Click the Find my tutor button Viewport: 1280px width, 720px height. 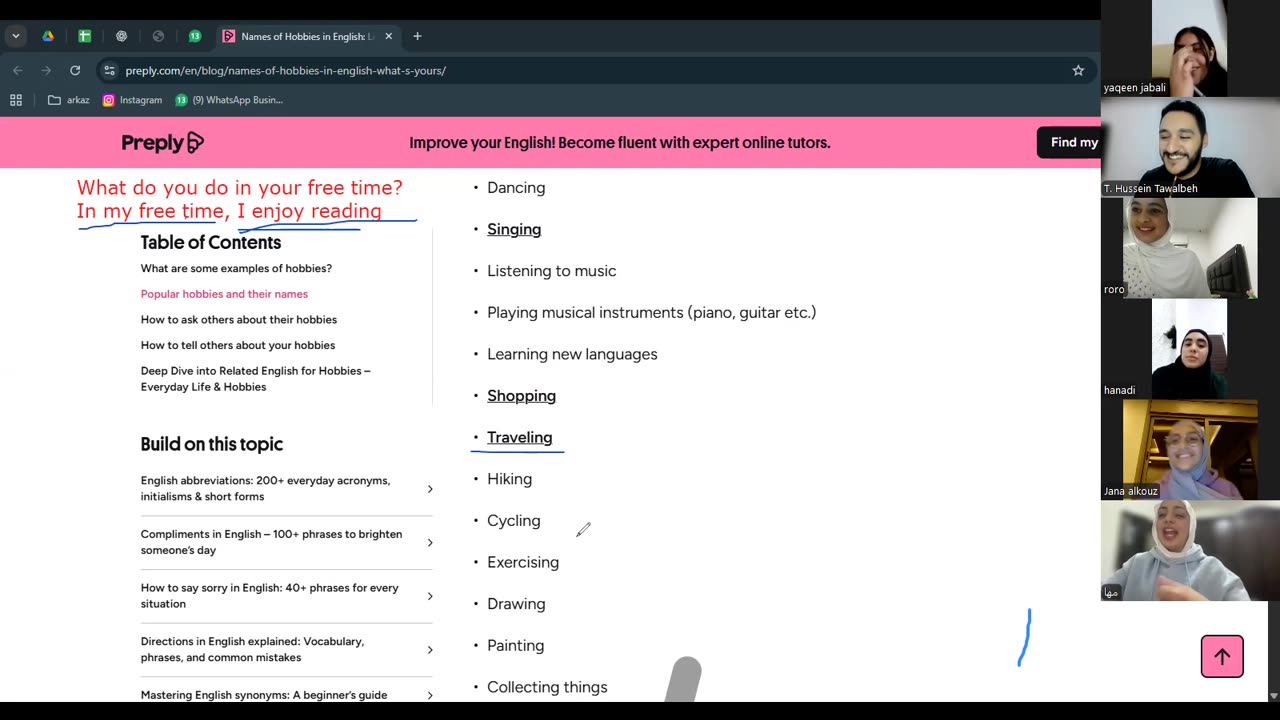(x=1069, y=143)
